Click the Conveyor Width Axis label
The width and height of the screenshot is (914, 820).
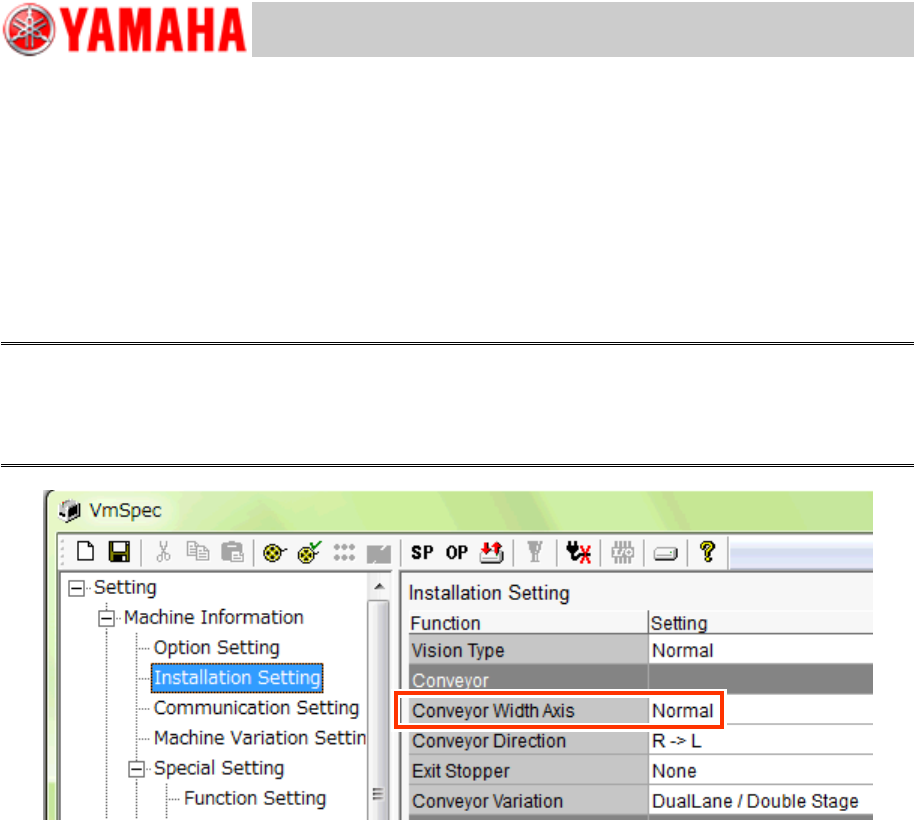tap(493, 711)
